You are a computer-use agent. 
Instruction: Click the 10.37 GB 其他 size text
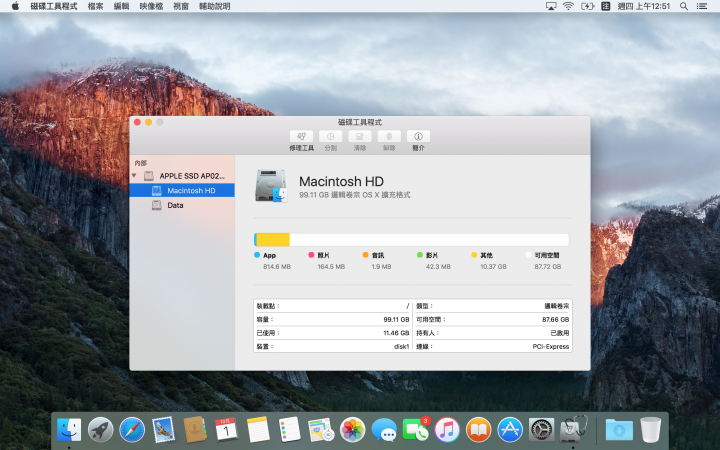(x=494, y=266)
